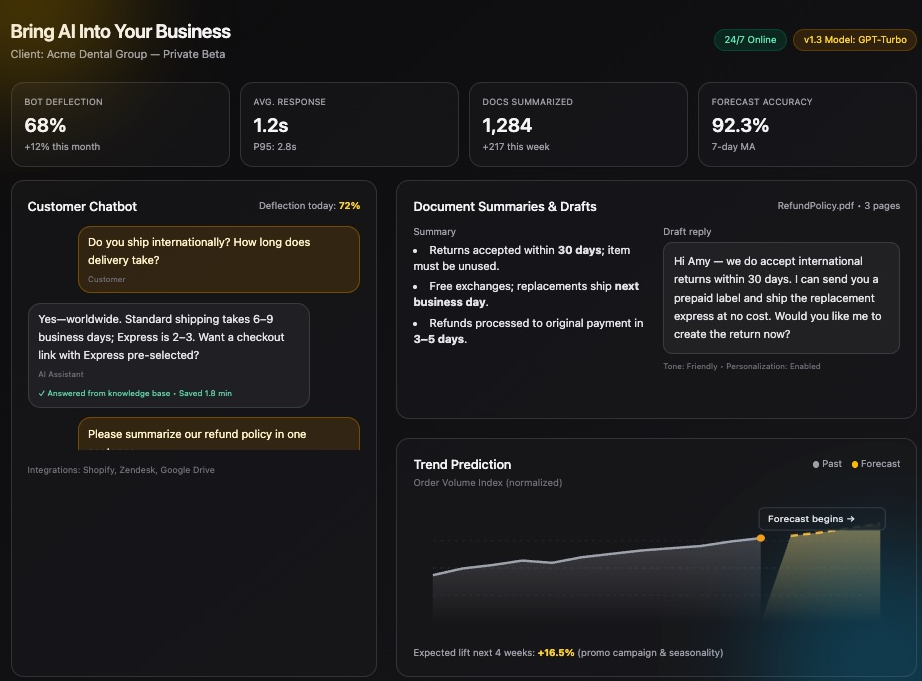This screenshot has height=681, width=922.
Task: Click the orange Forecast legend dot
Action: (x=854, y=464)
